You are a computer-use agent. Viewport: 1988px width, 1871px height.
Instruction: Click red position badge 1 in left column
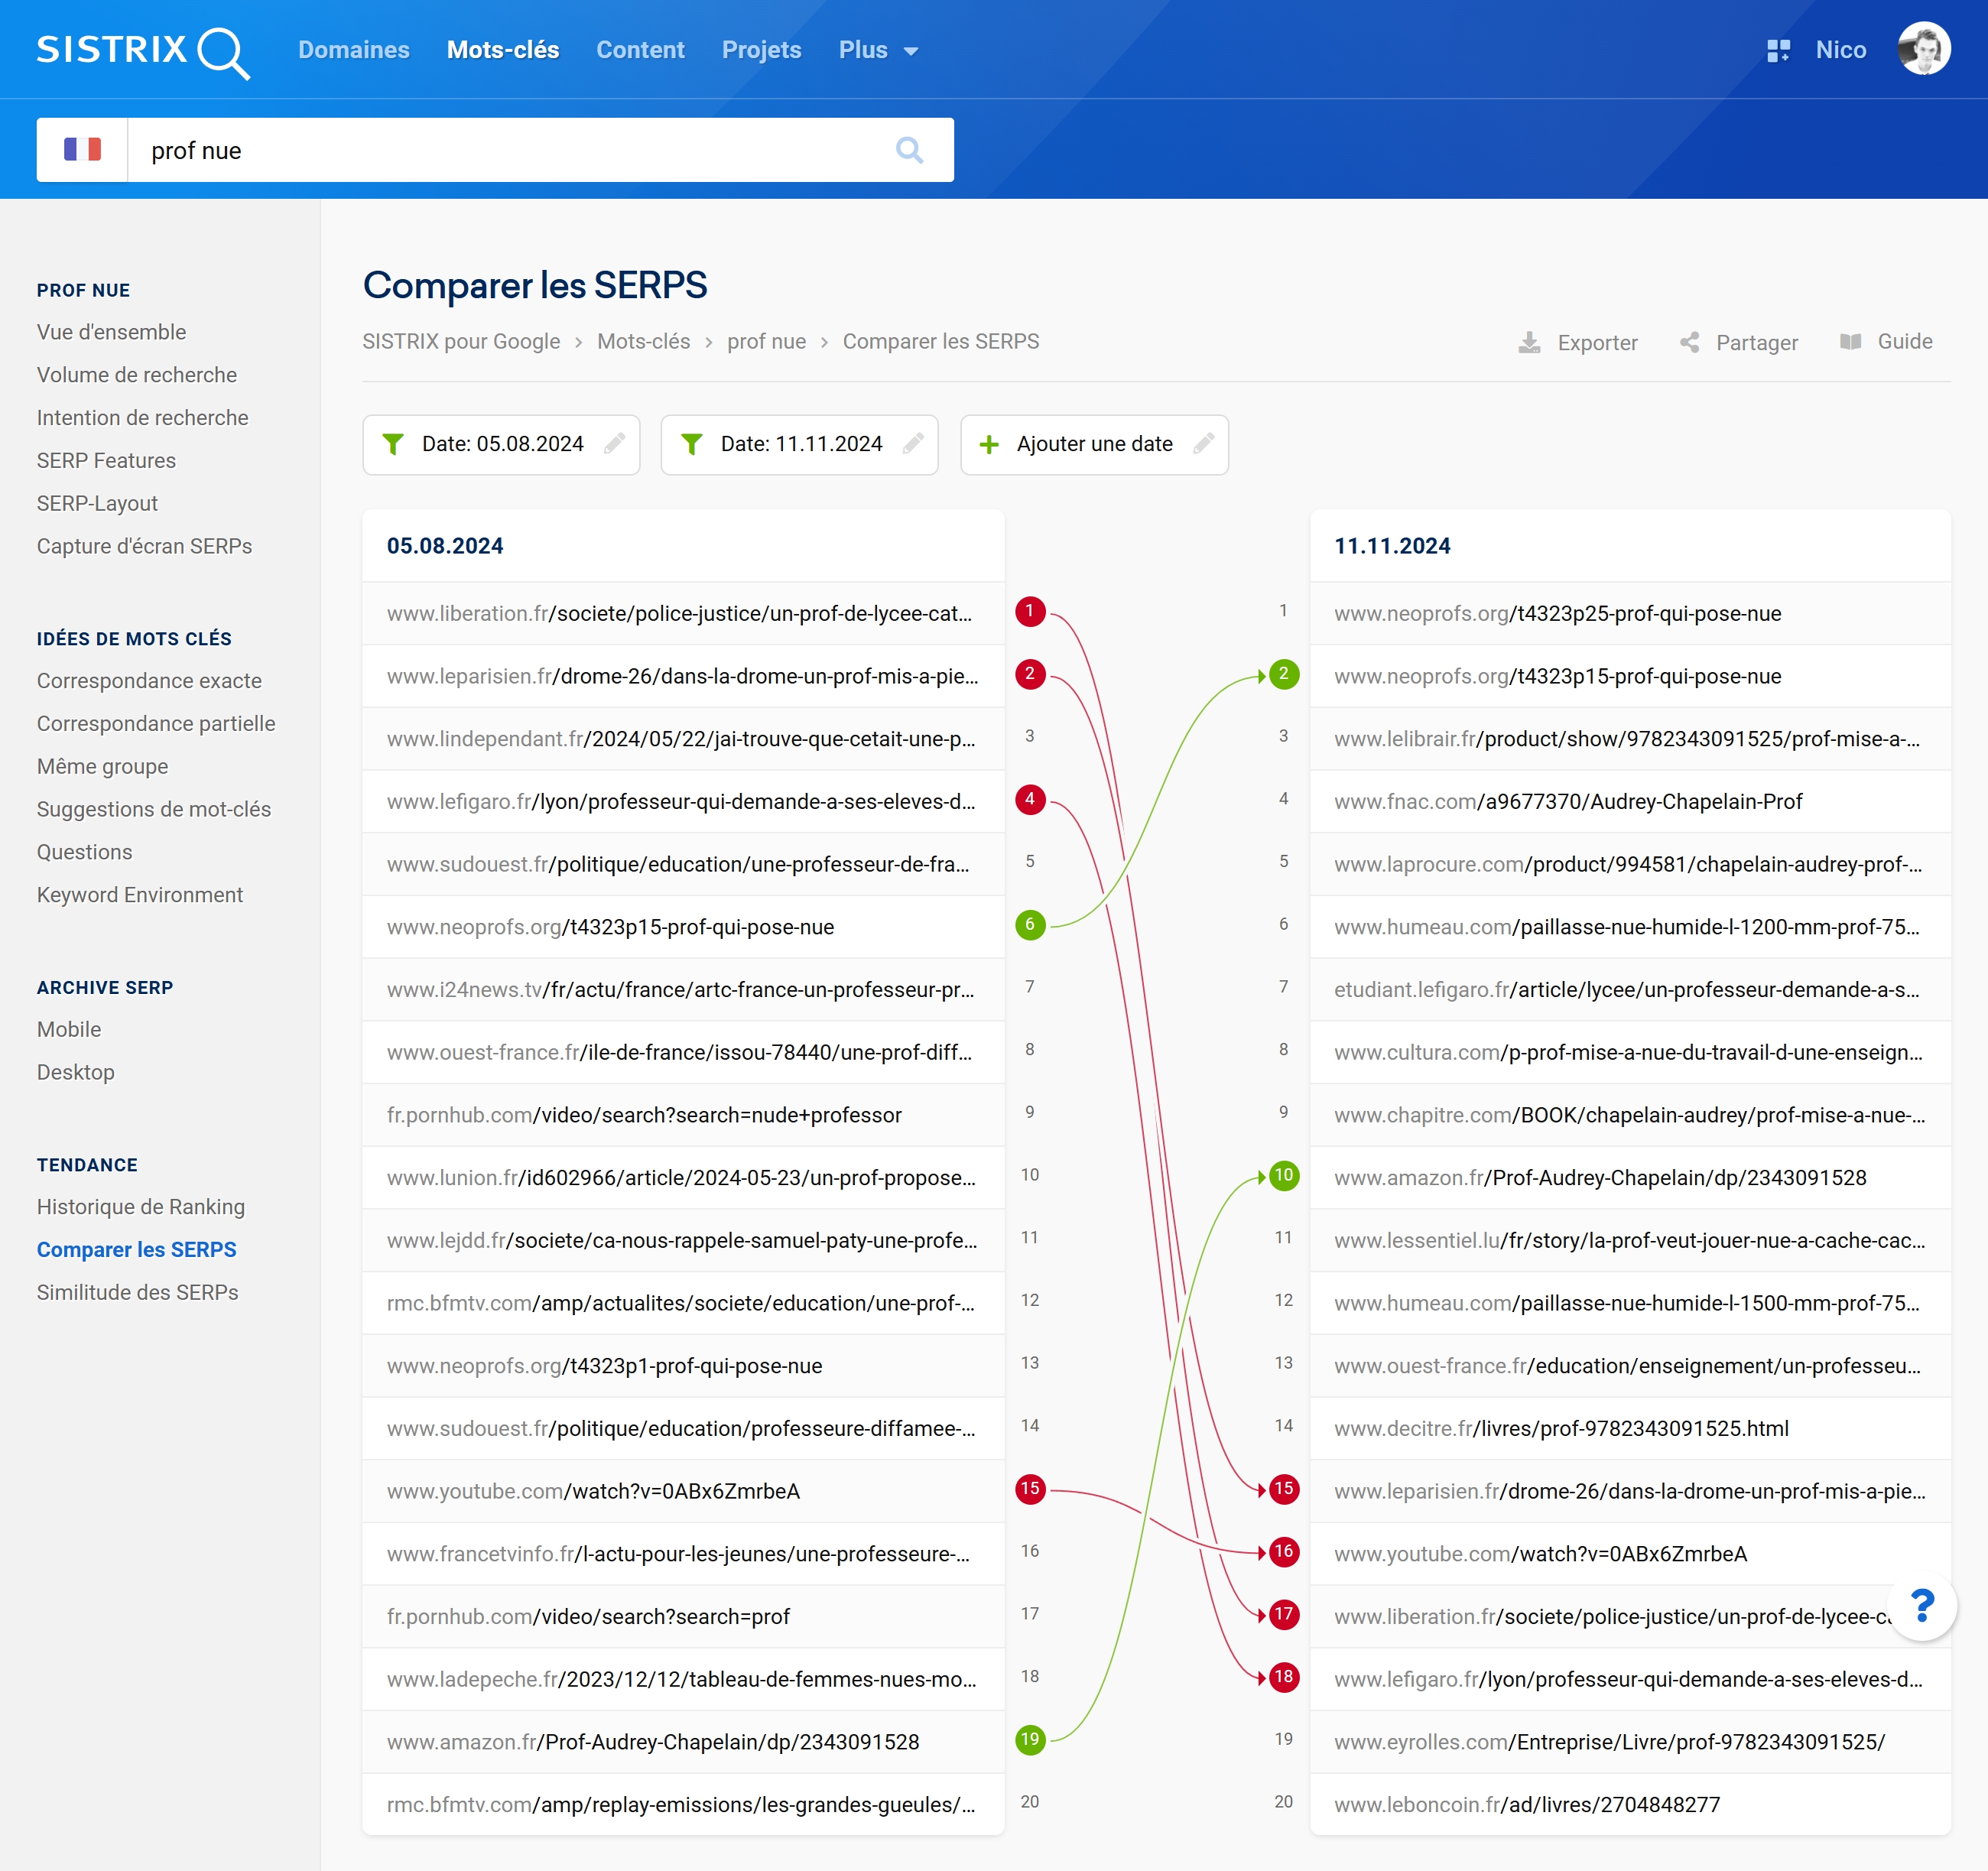pos(1030,611)
